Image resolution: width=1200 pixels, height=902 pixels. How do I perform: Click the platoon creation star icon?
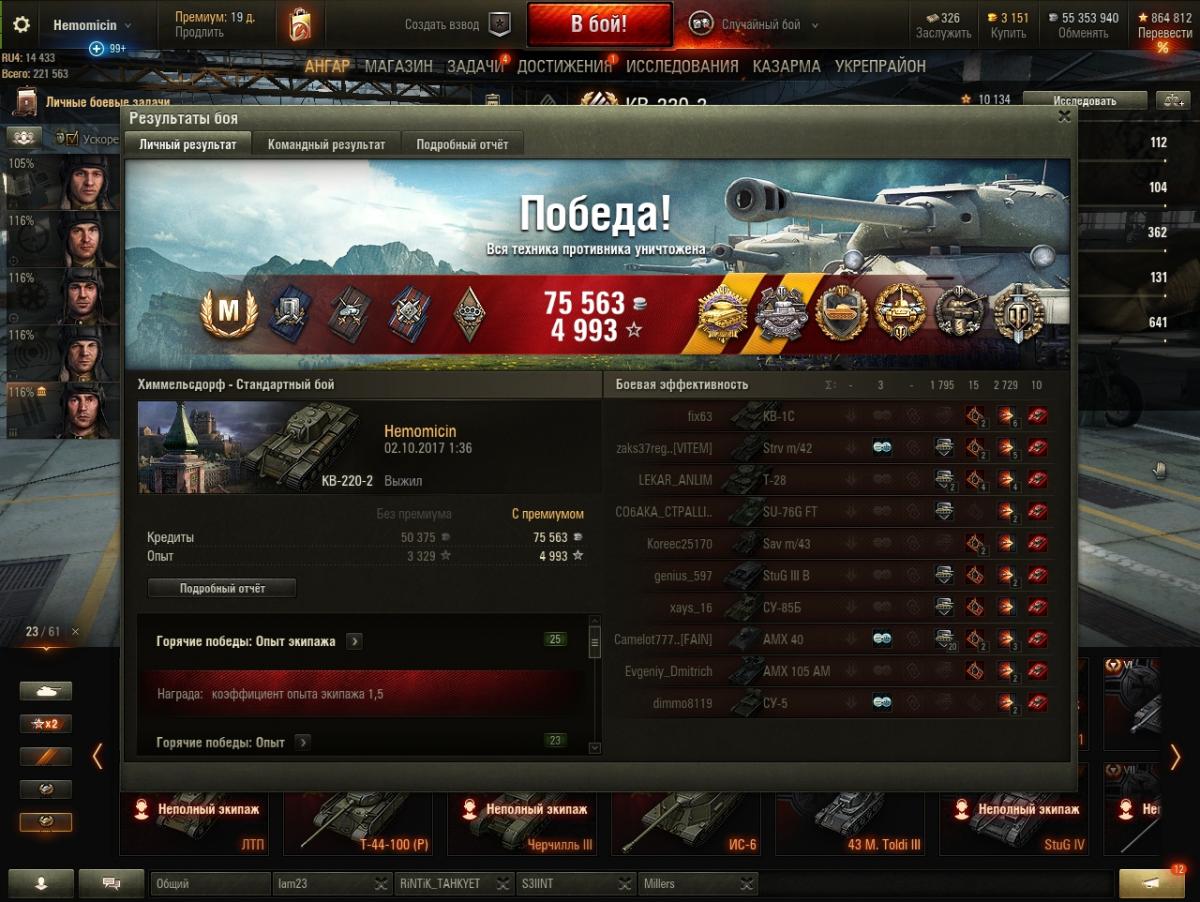click(x=499, y=25)
